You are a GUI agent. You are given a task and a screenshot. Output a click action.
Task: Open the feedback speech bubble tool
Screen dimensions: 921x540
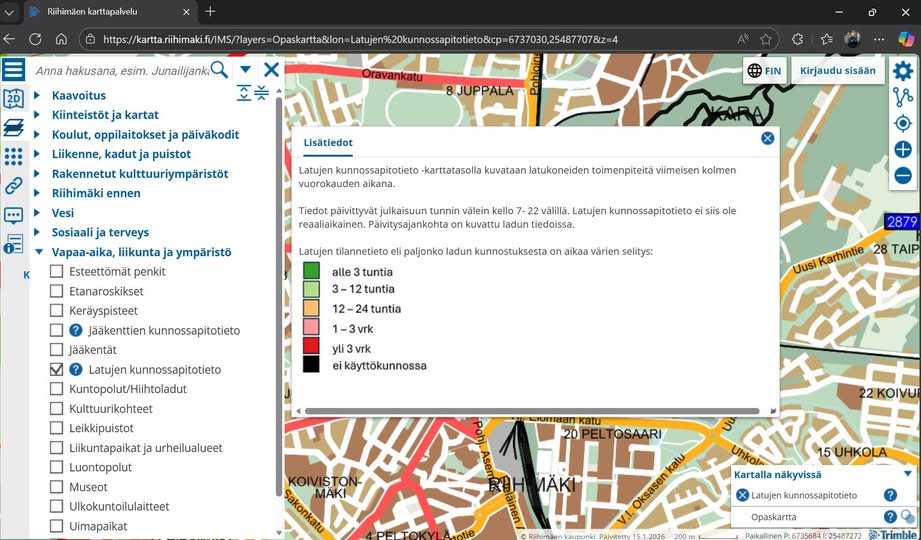coord(13,215)
